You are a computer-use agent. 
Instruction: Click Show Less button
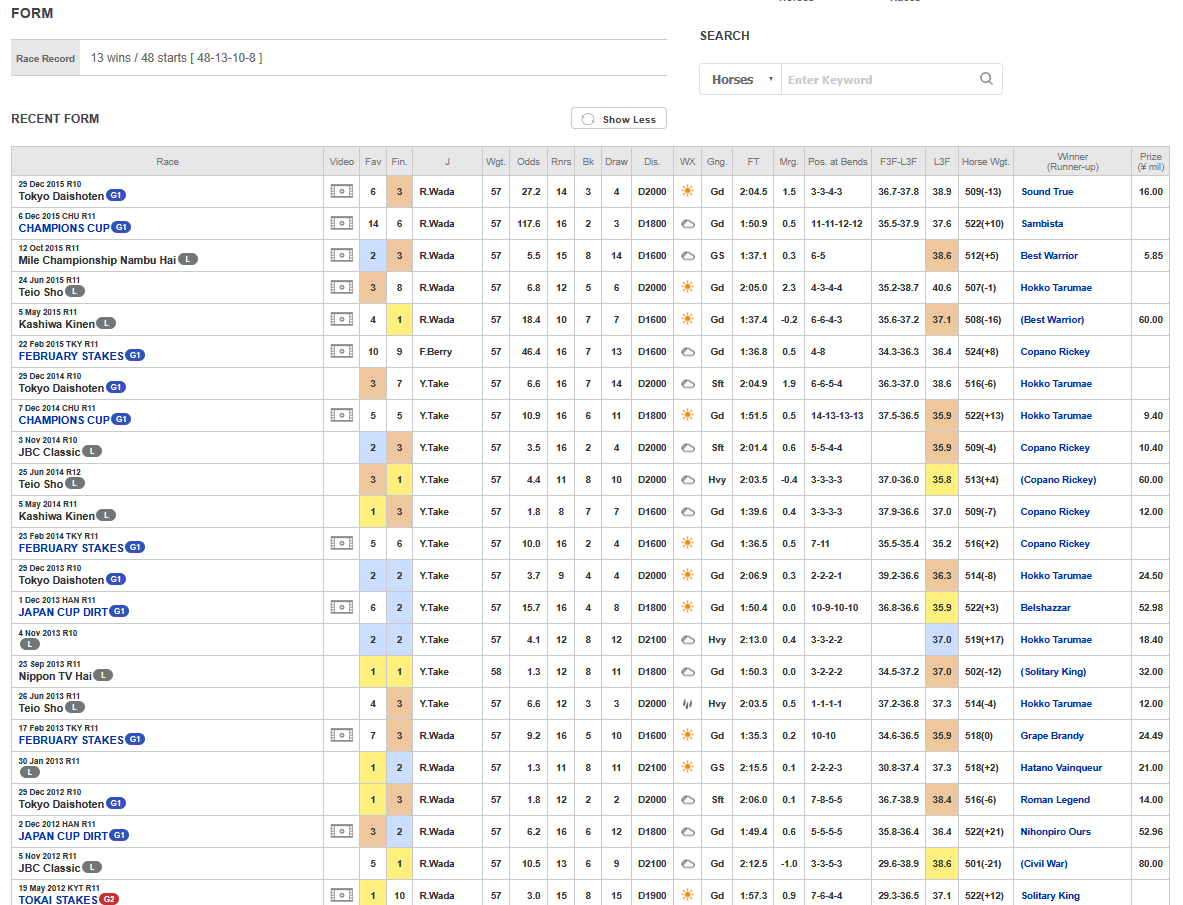(x=619, y=119)
